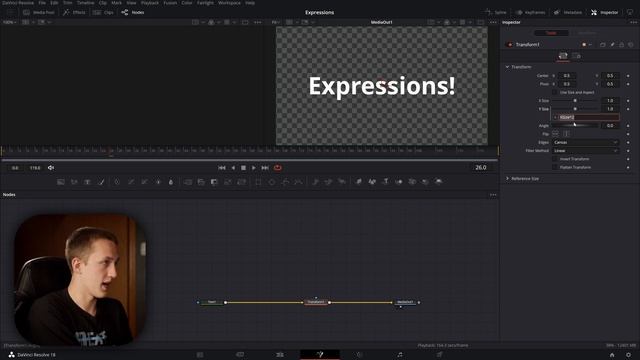Open the Edges dropdown showing Canvas
Viewport: 640px width, 360px height.
586,142
